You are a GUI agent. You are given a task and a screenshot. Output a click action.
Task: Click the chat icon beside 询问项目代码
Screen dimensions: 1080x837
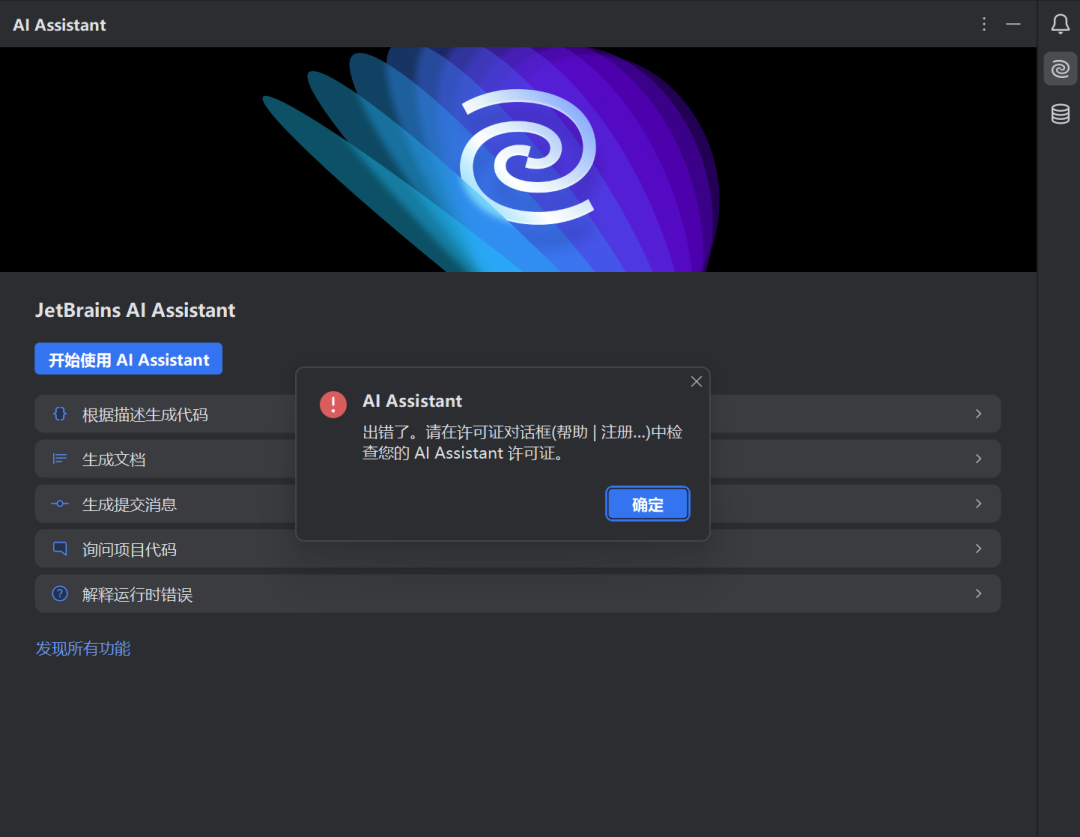(x=60, y=549)
